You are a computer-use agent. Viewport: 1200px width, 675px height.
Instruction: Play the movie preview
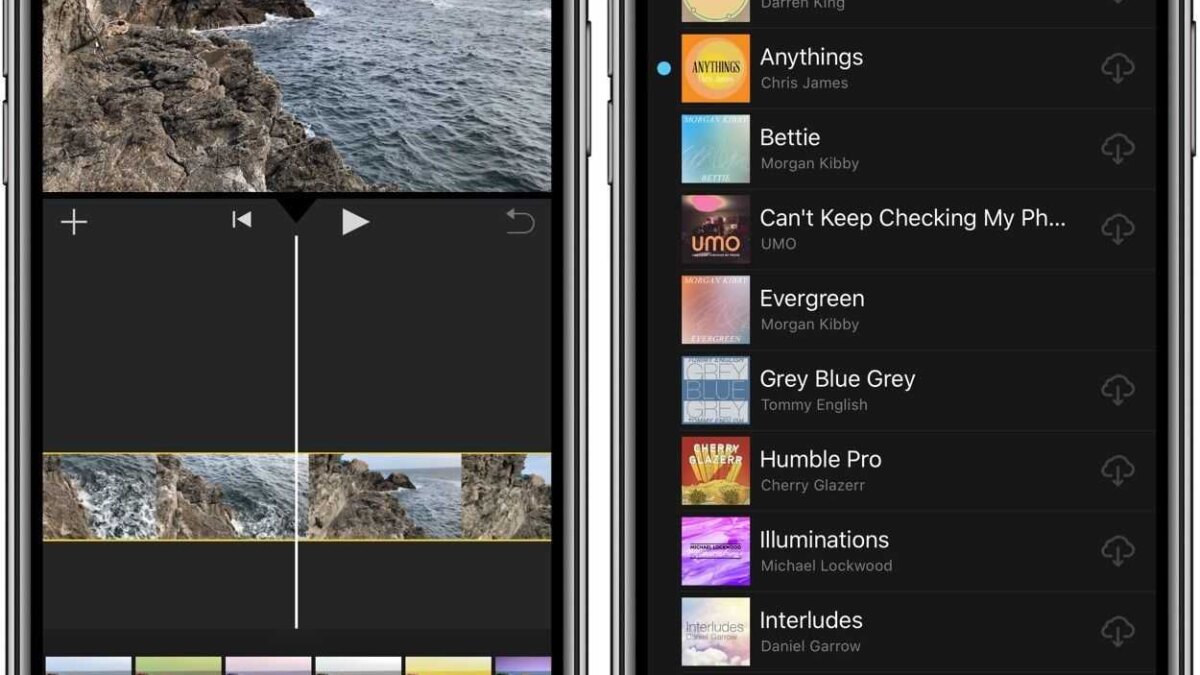(355, 222)
